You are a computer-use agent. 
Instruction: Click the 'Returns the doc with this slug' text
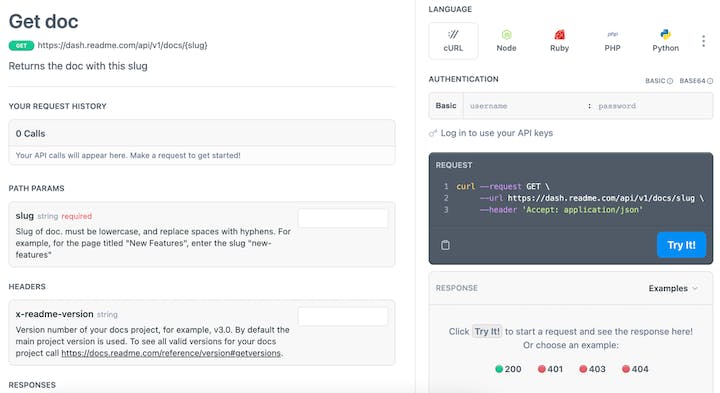(x=78, y=66)
